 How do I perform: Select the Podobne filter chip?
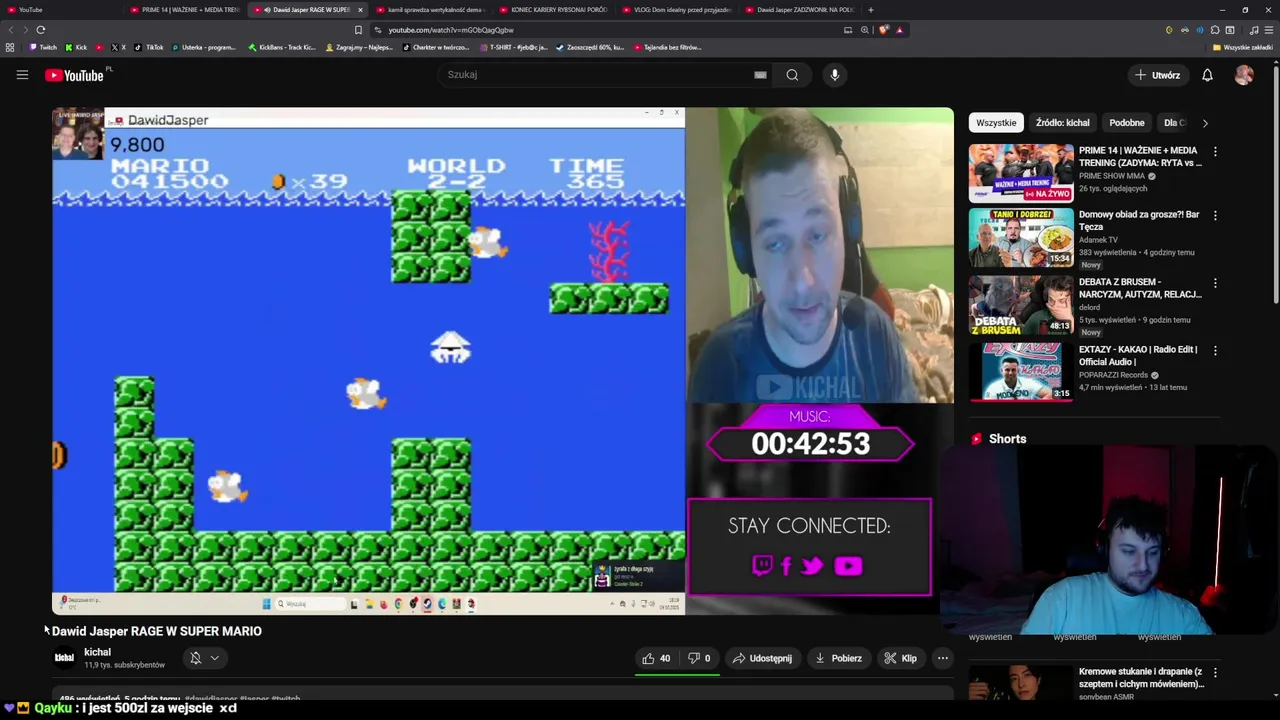tap(1127, 123)
